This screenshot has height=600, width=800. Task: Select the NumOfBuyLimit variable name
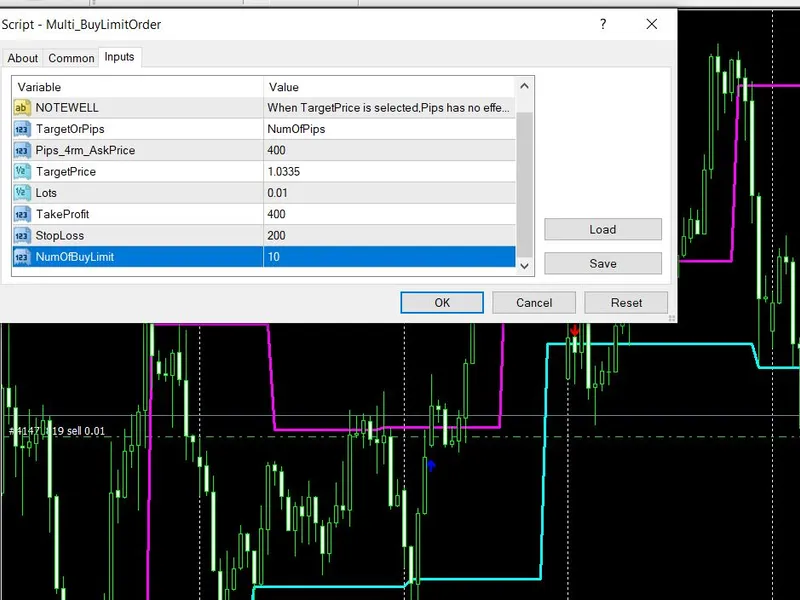[x=74, y=257]
